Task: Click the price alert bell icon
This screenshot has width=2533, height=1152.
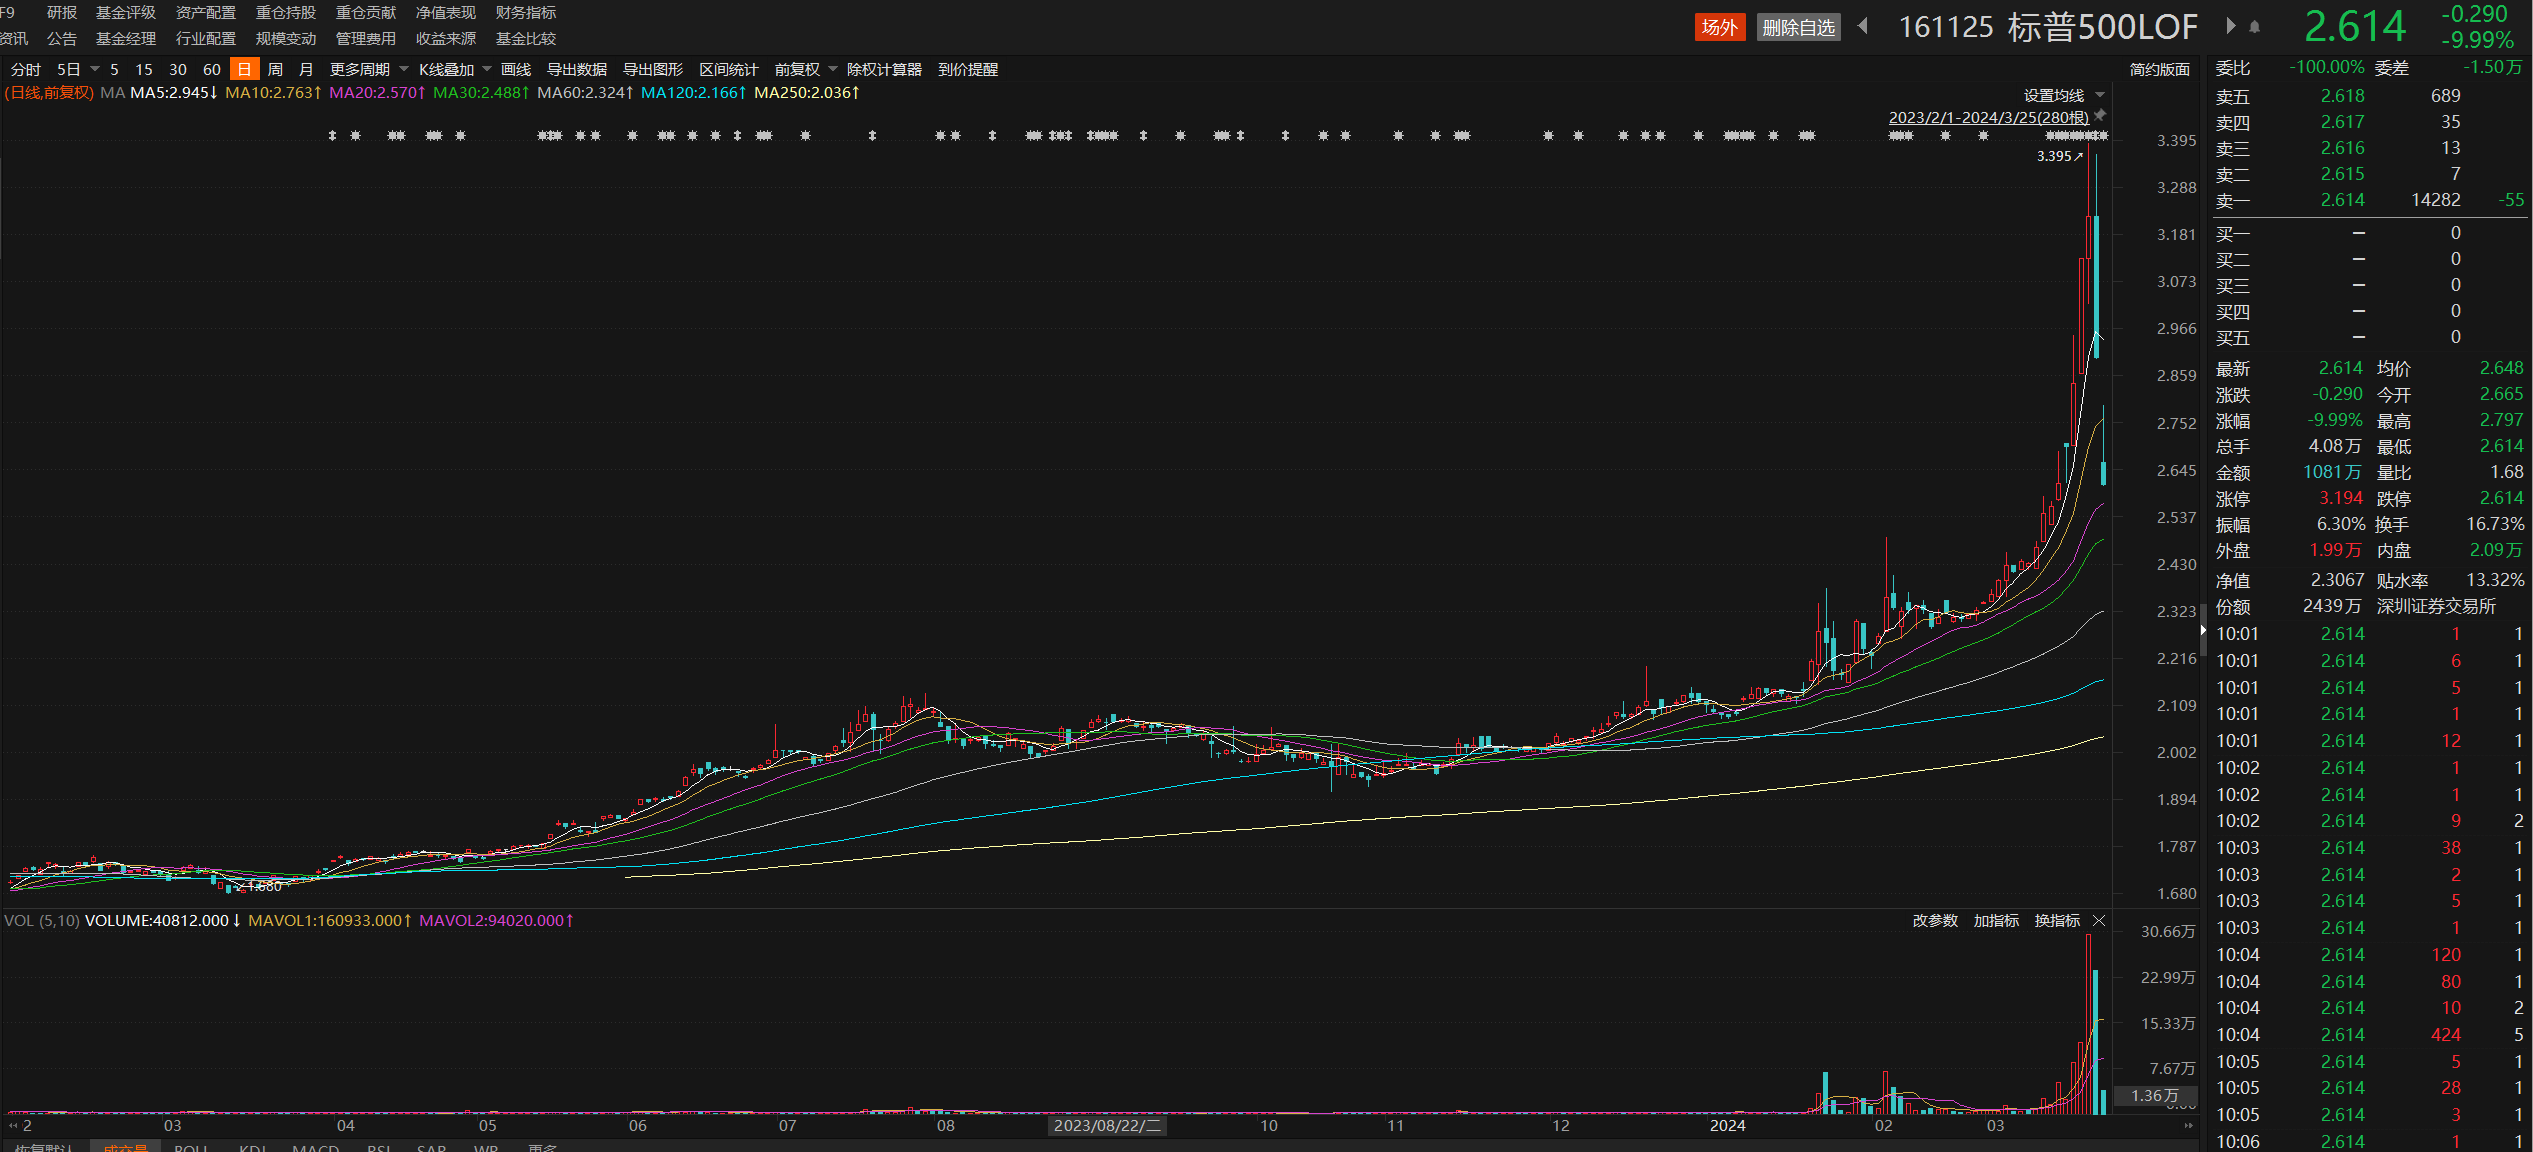Action: coord(2255,27)
